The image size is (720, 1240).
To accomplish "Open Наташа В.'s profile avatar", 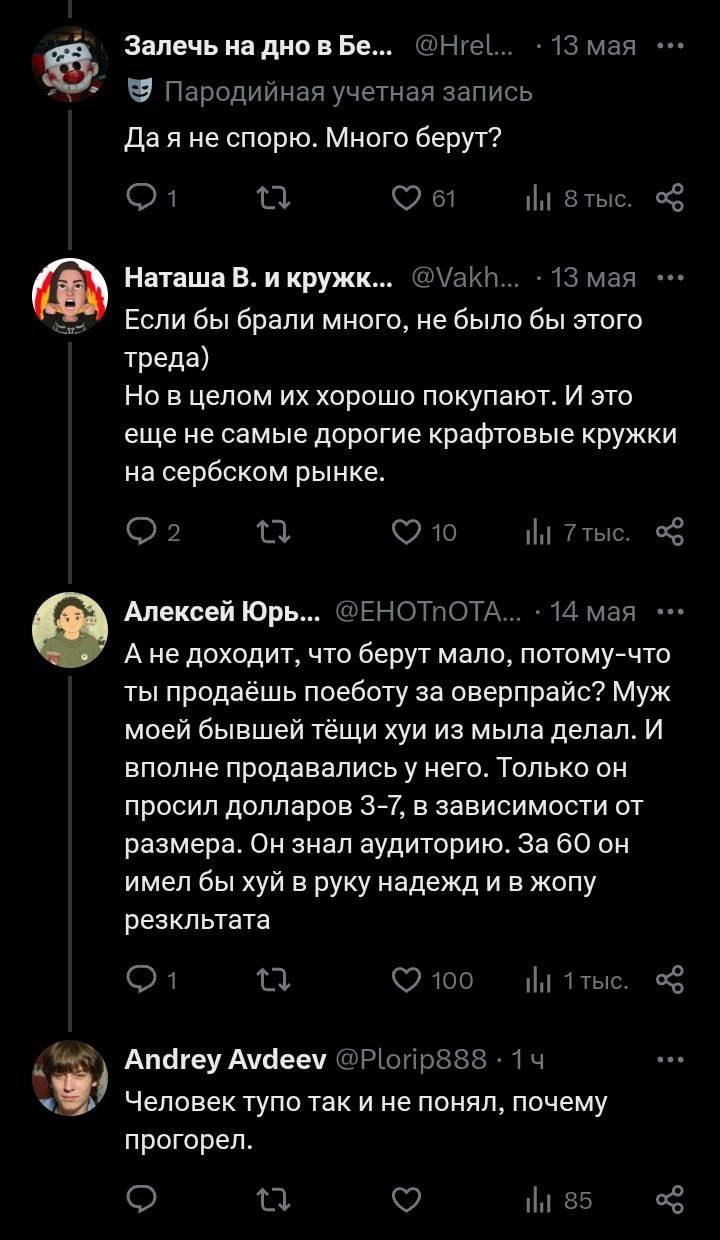I will point(70,293).
